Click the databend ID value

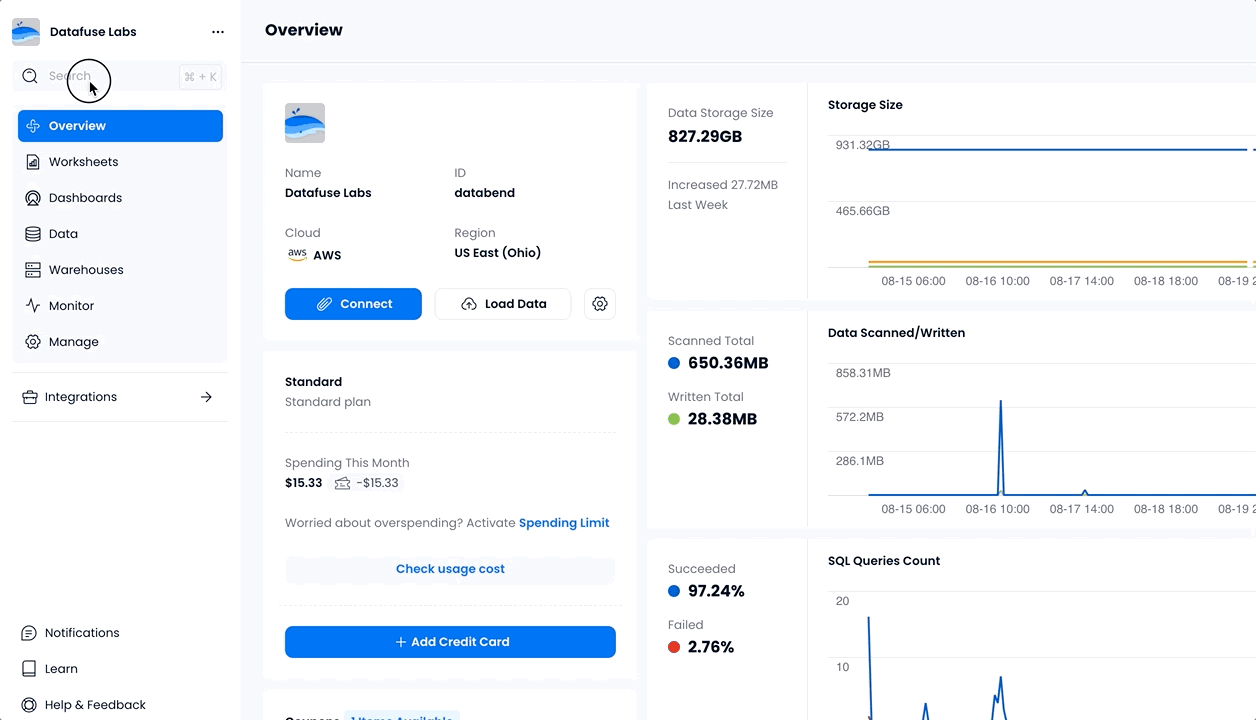[x=484, y=193]
